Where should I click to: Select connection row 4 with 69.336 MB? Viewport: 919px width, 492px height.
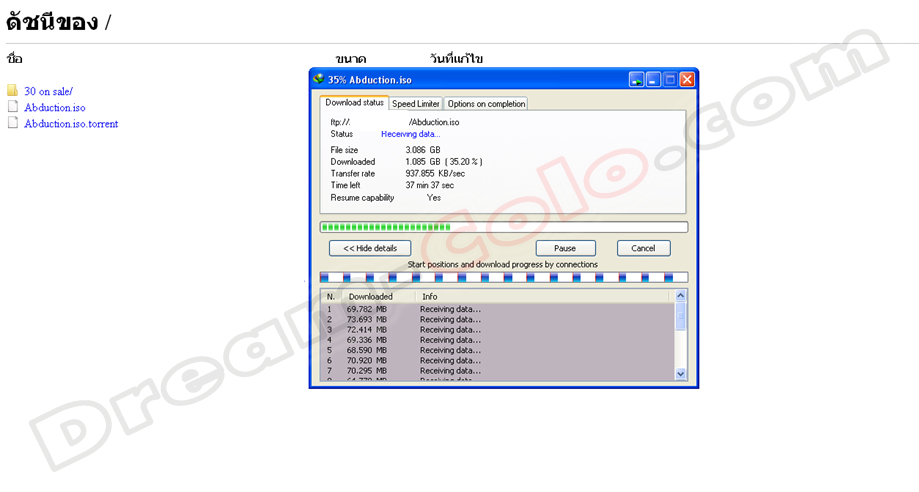click(498, 340)
